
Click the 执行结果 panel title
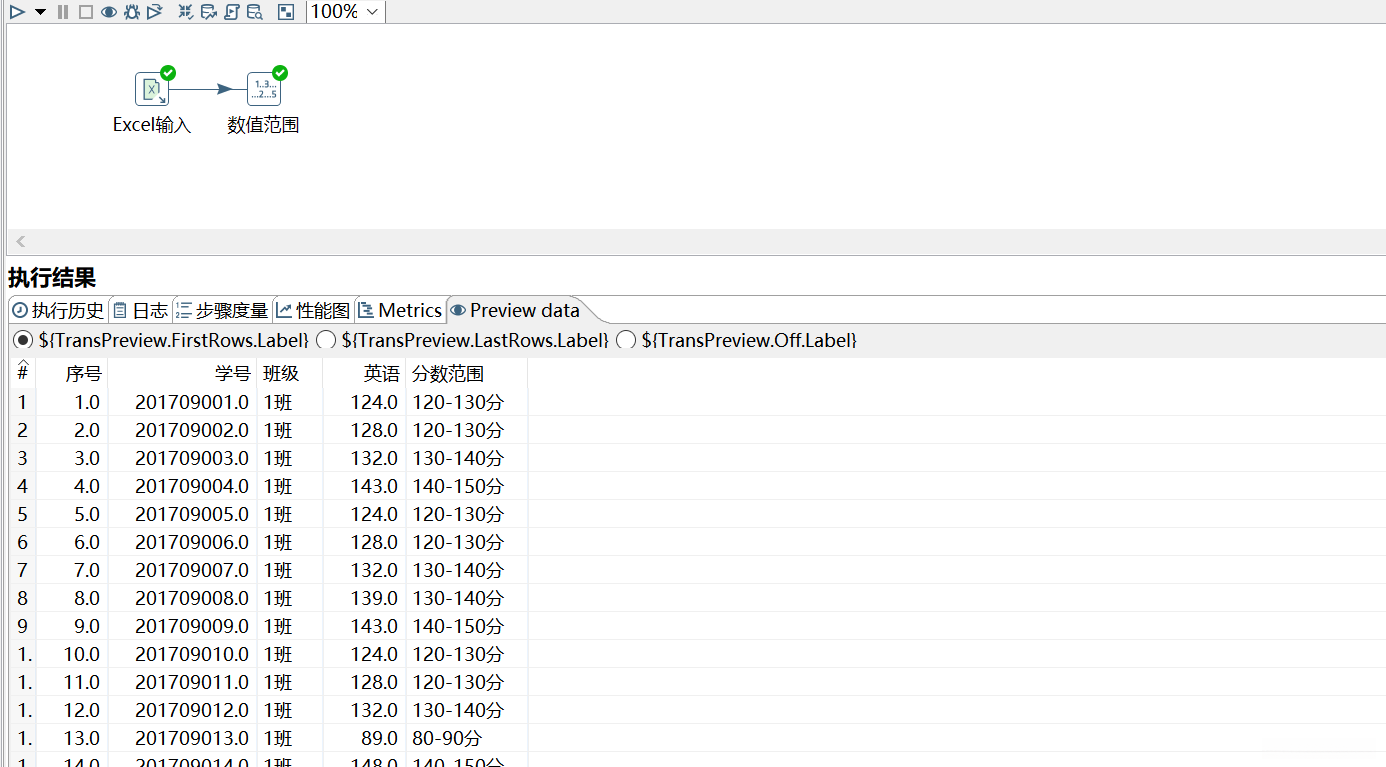click(52, 278)
